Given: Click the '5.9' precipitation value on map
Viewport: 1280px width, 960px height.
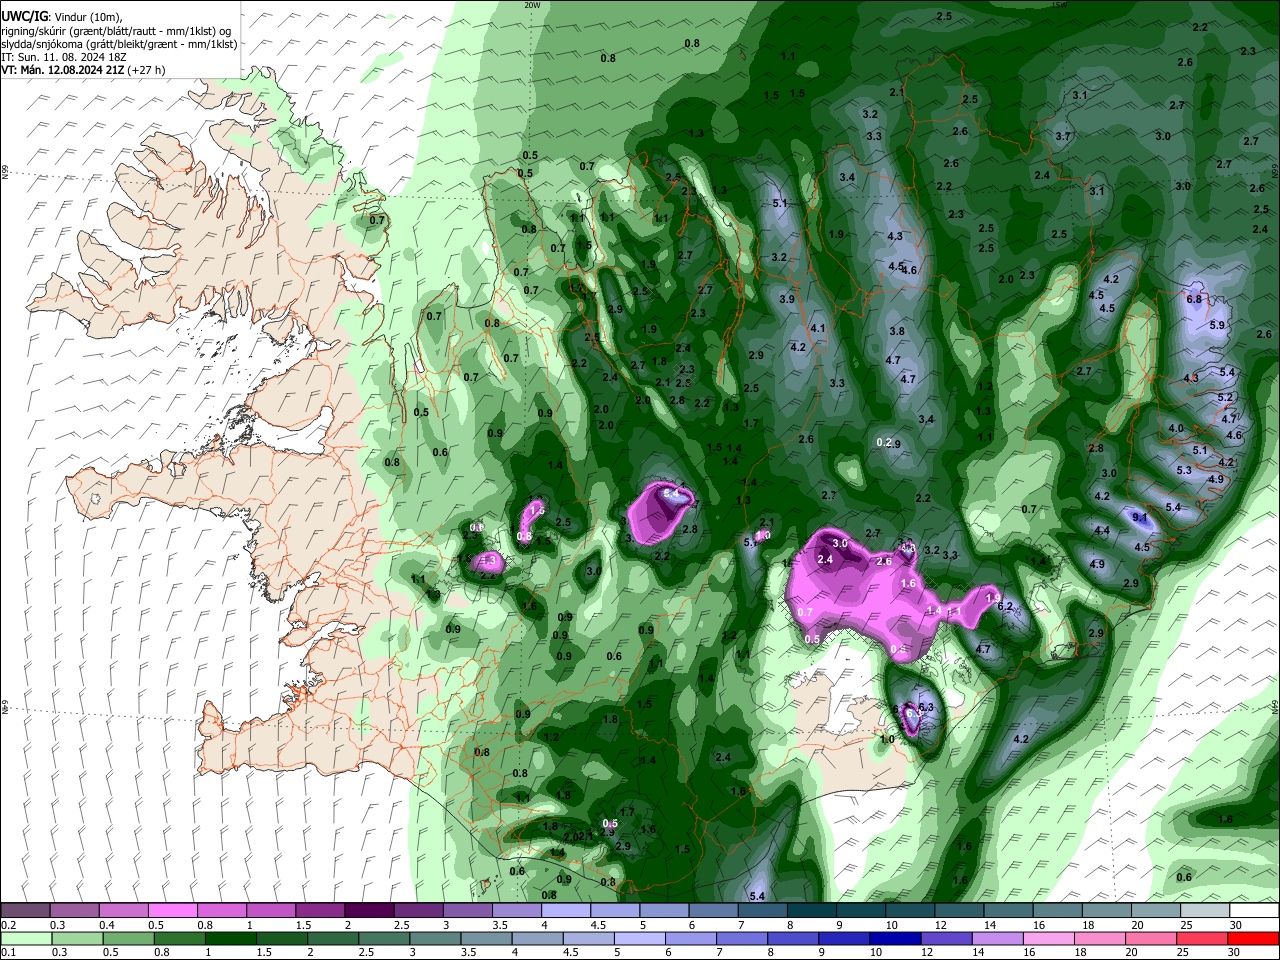Looking at the screenshot, I should [1217, 325].
